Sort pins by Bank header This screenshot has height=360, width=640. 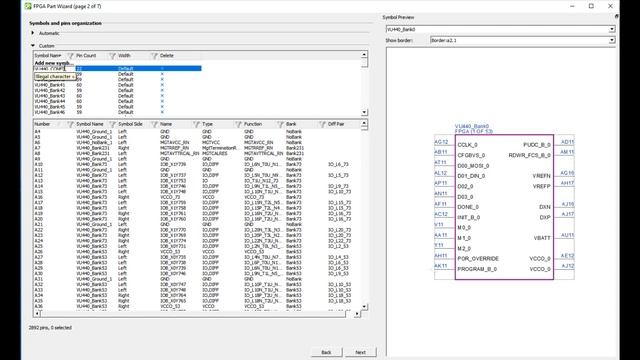click(291, 124)
